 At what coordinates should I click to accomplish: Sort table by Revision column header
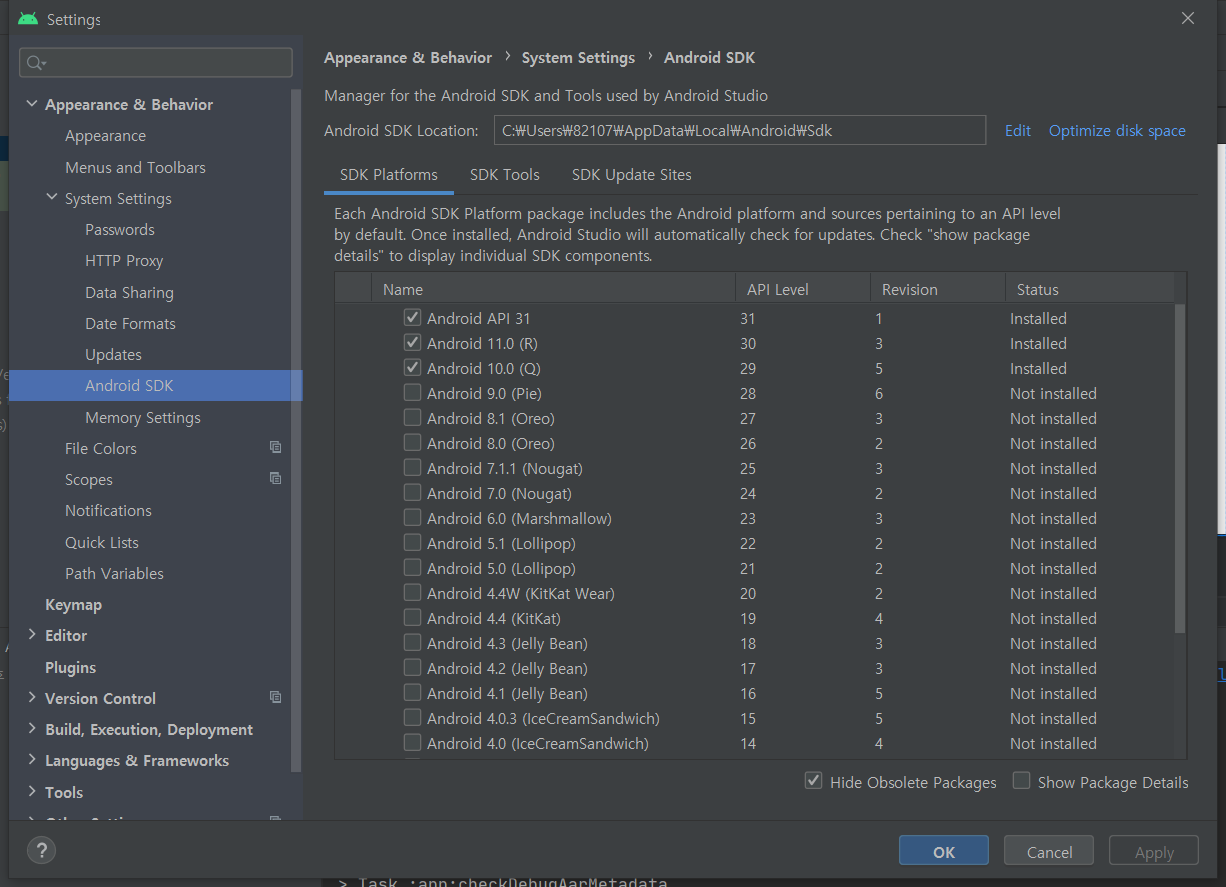point(937,289)
